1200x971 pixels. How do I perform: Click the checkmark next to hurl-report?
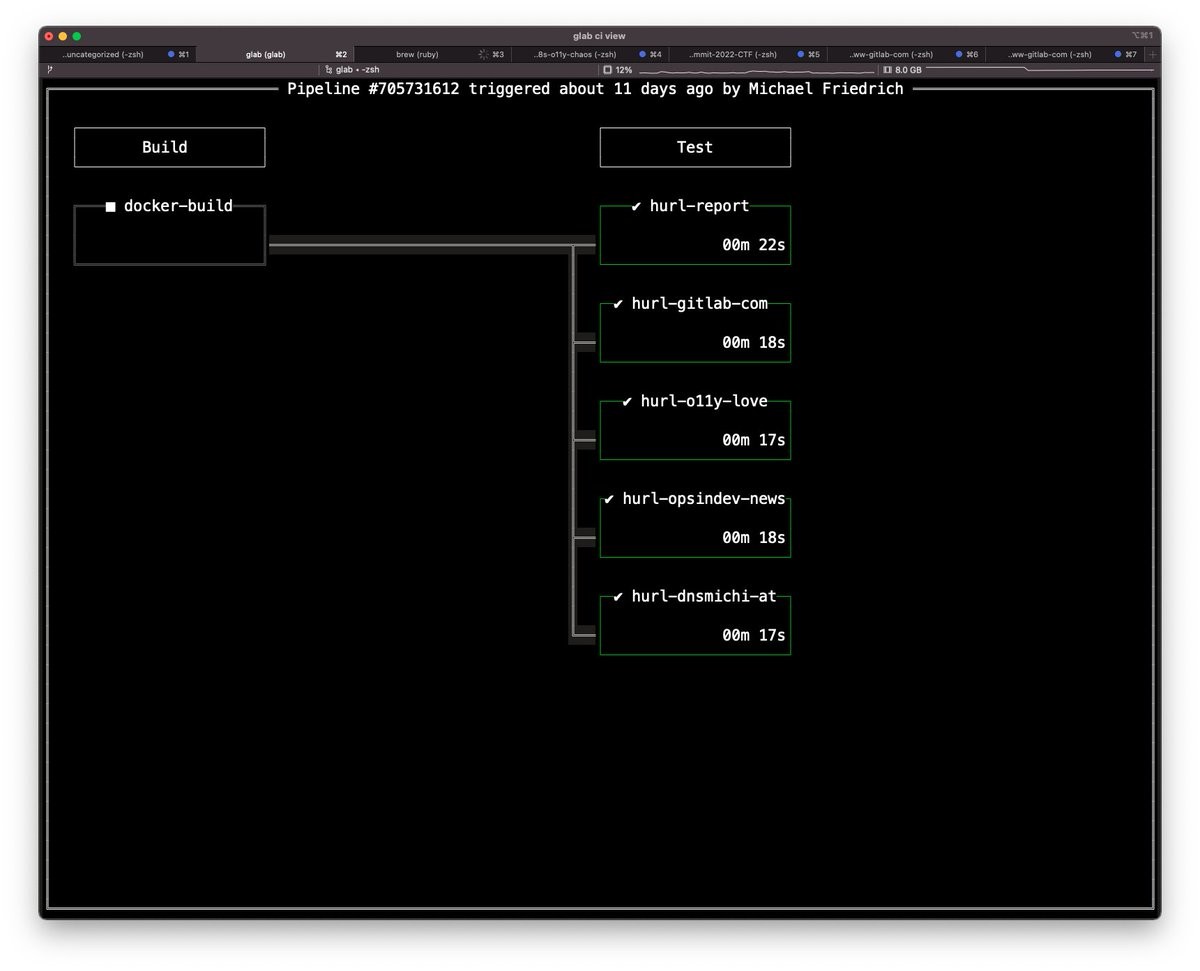637,207
